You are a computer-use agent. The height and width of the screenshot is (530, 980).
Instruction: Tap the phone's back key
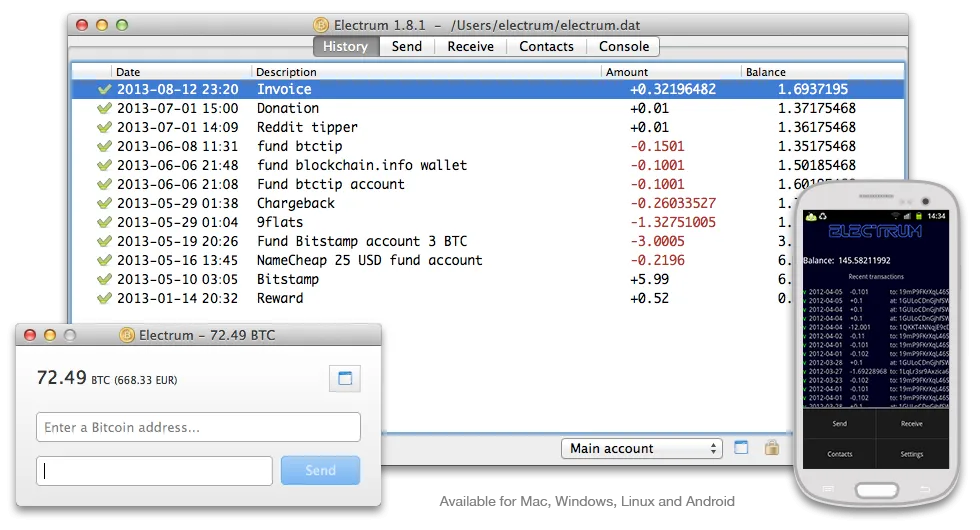pos(926,489)
